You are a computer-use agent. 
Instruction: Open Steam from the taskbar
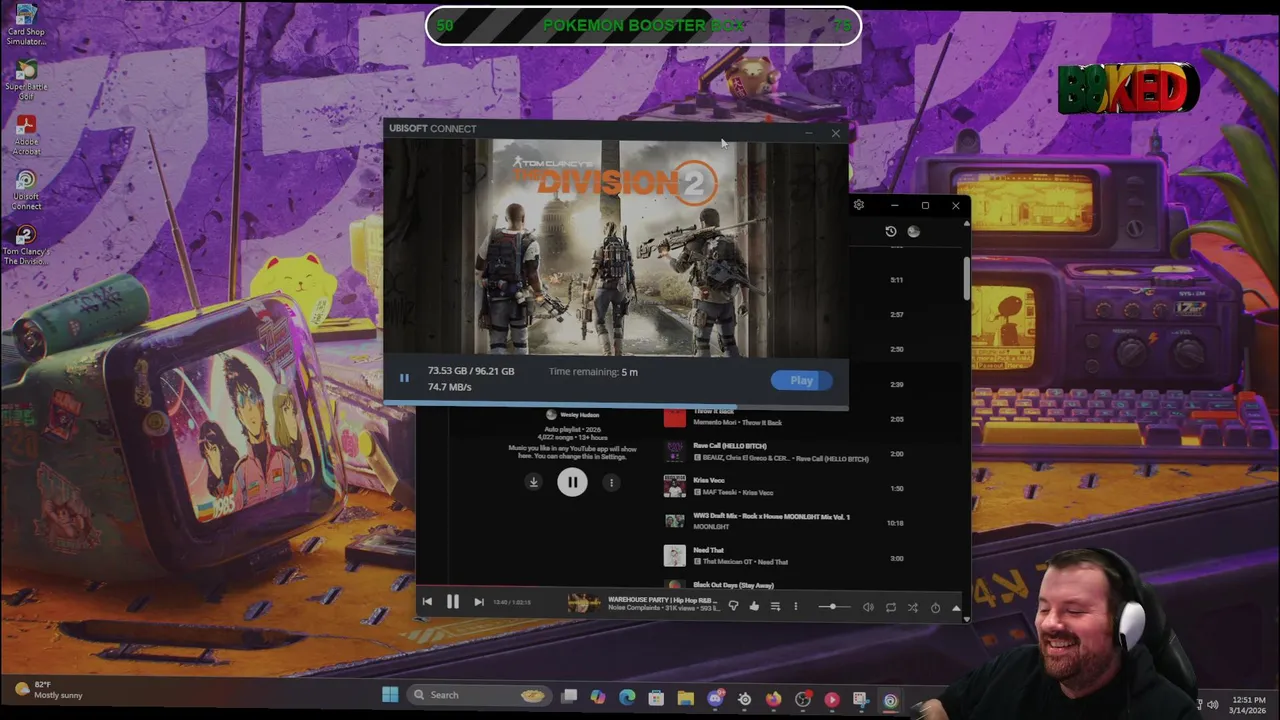[744, 699]
